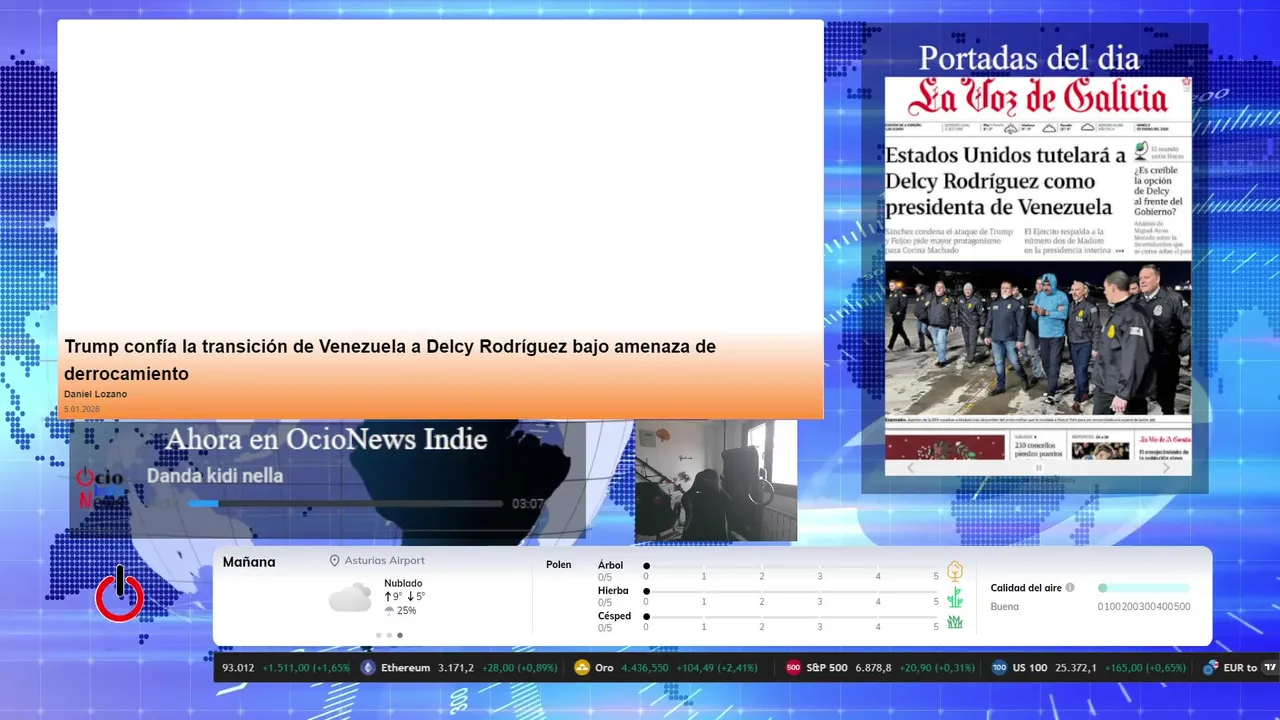The width and height of the screenshot is (1280, 720).
Task: Click the +28,00 (+0,89%) Ethereum change
Action: pyautogui.click(x=519, y=668)
